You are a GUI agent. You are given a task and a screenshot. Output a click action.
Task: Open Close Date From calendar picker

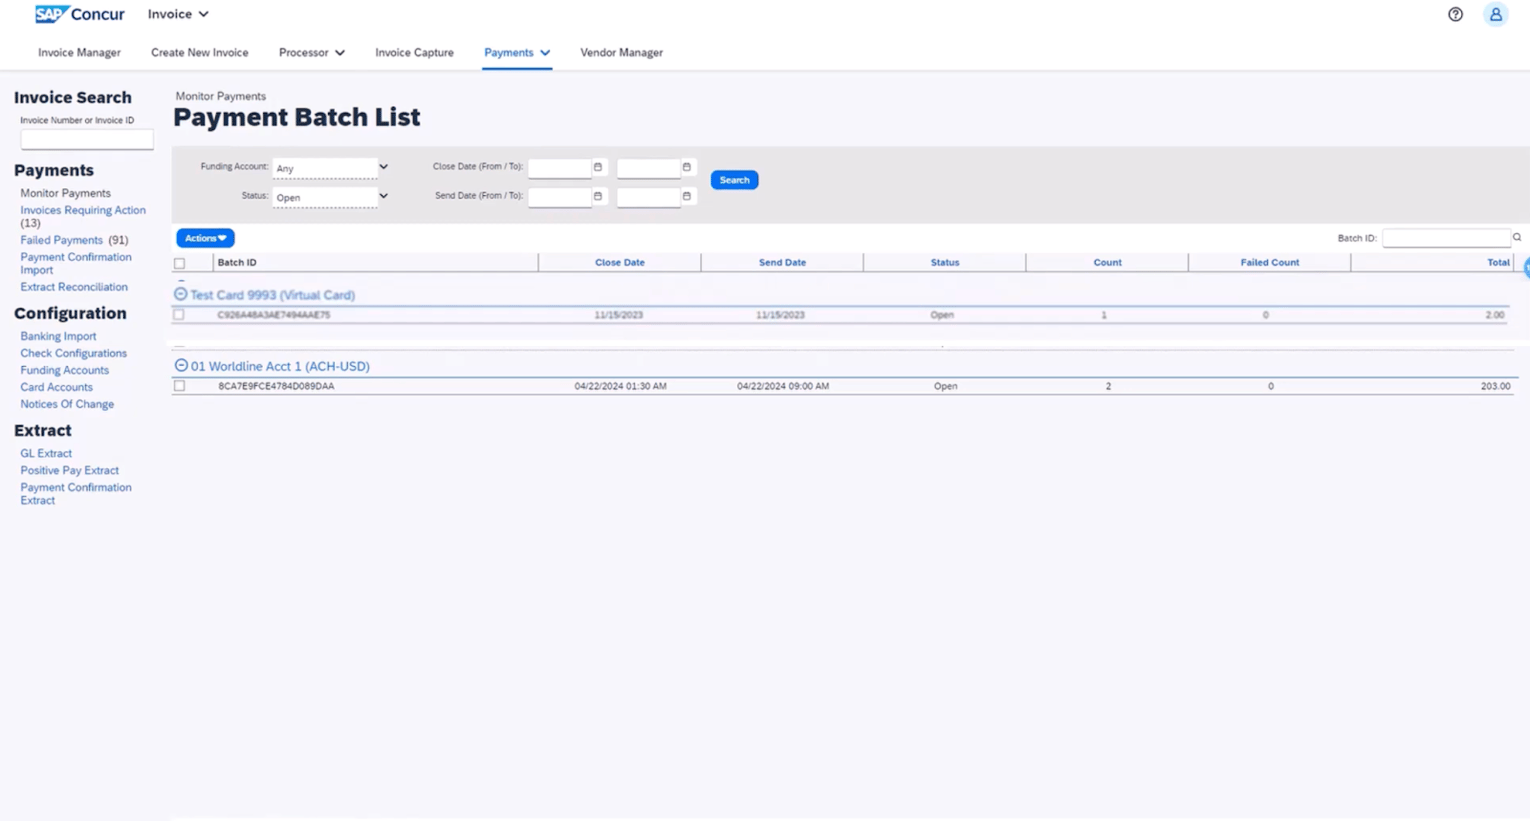coord(598,167)
